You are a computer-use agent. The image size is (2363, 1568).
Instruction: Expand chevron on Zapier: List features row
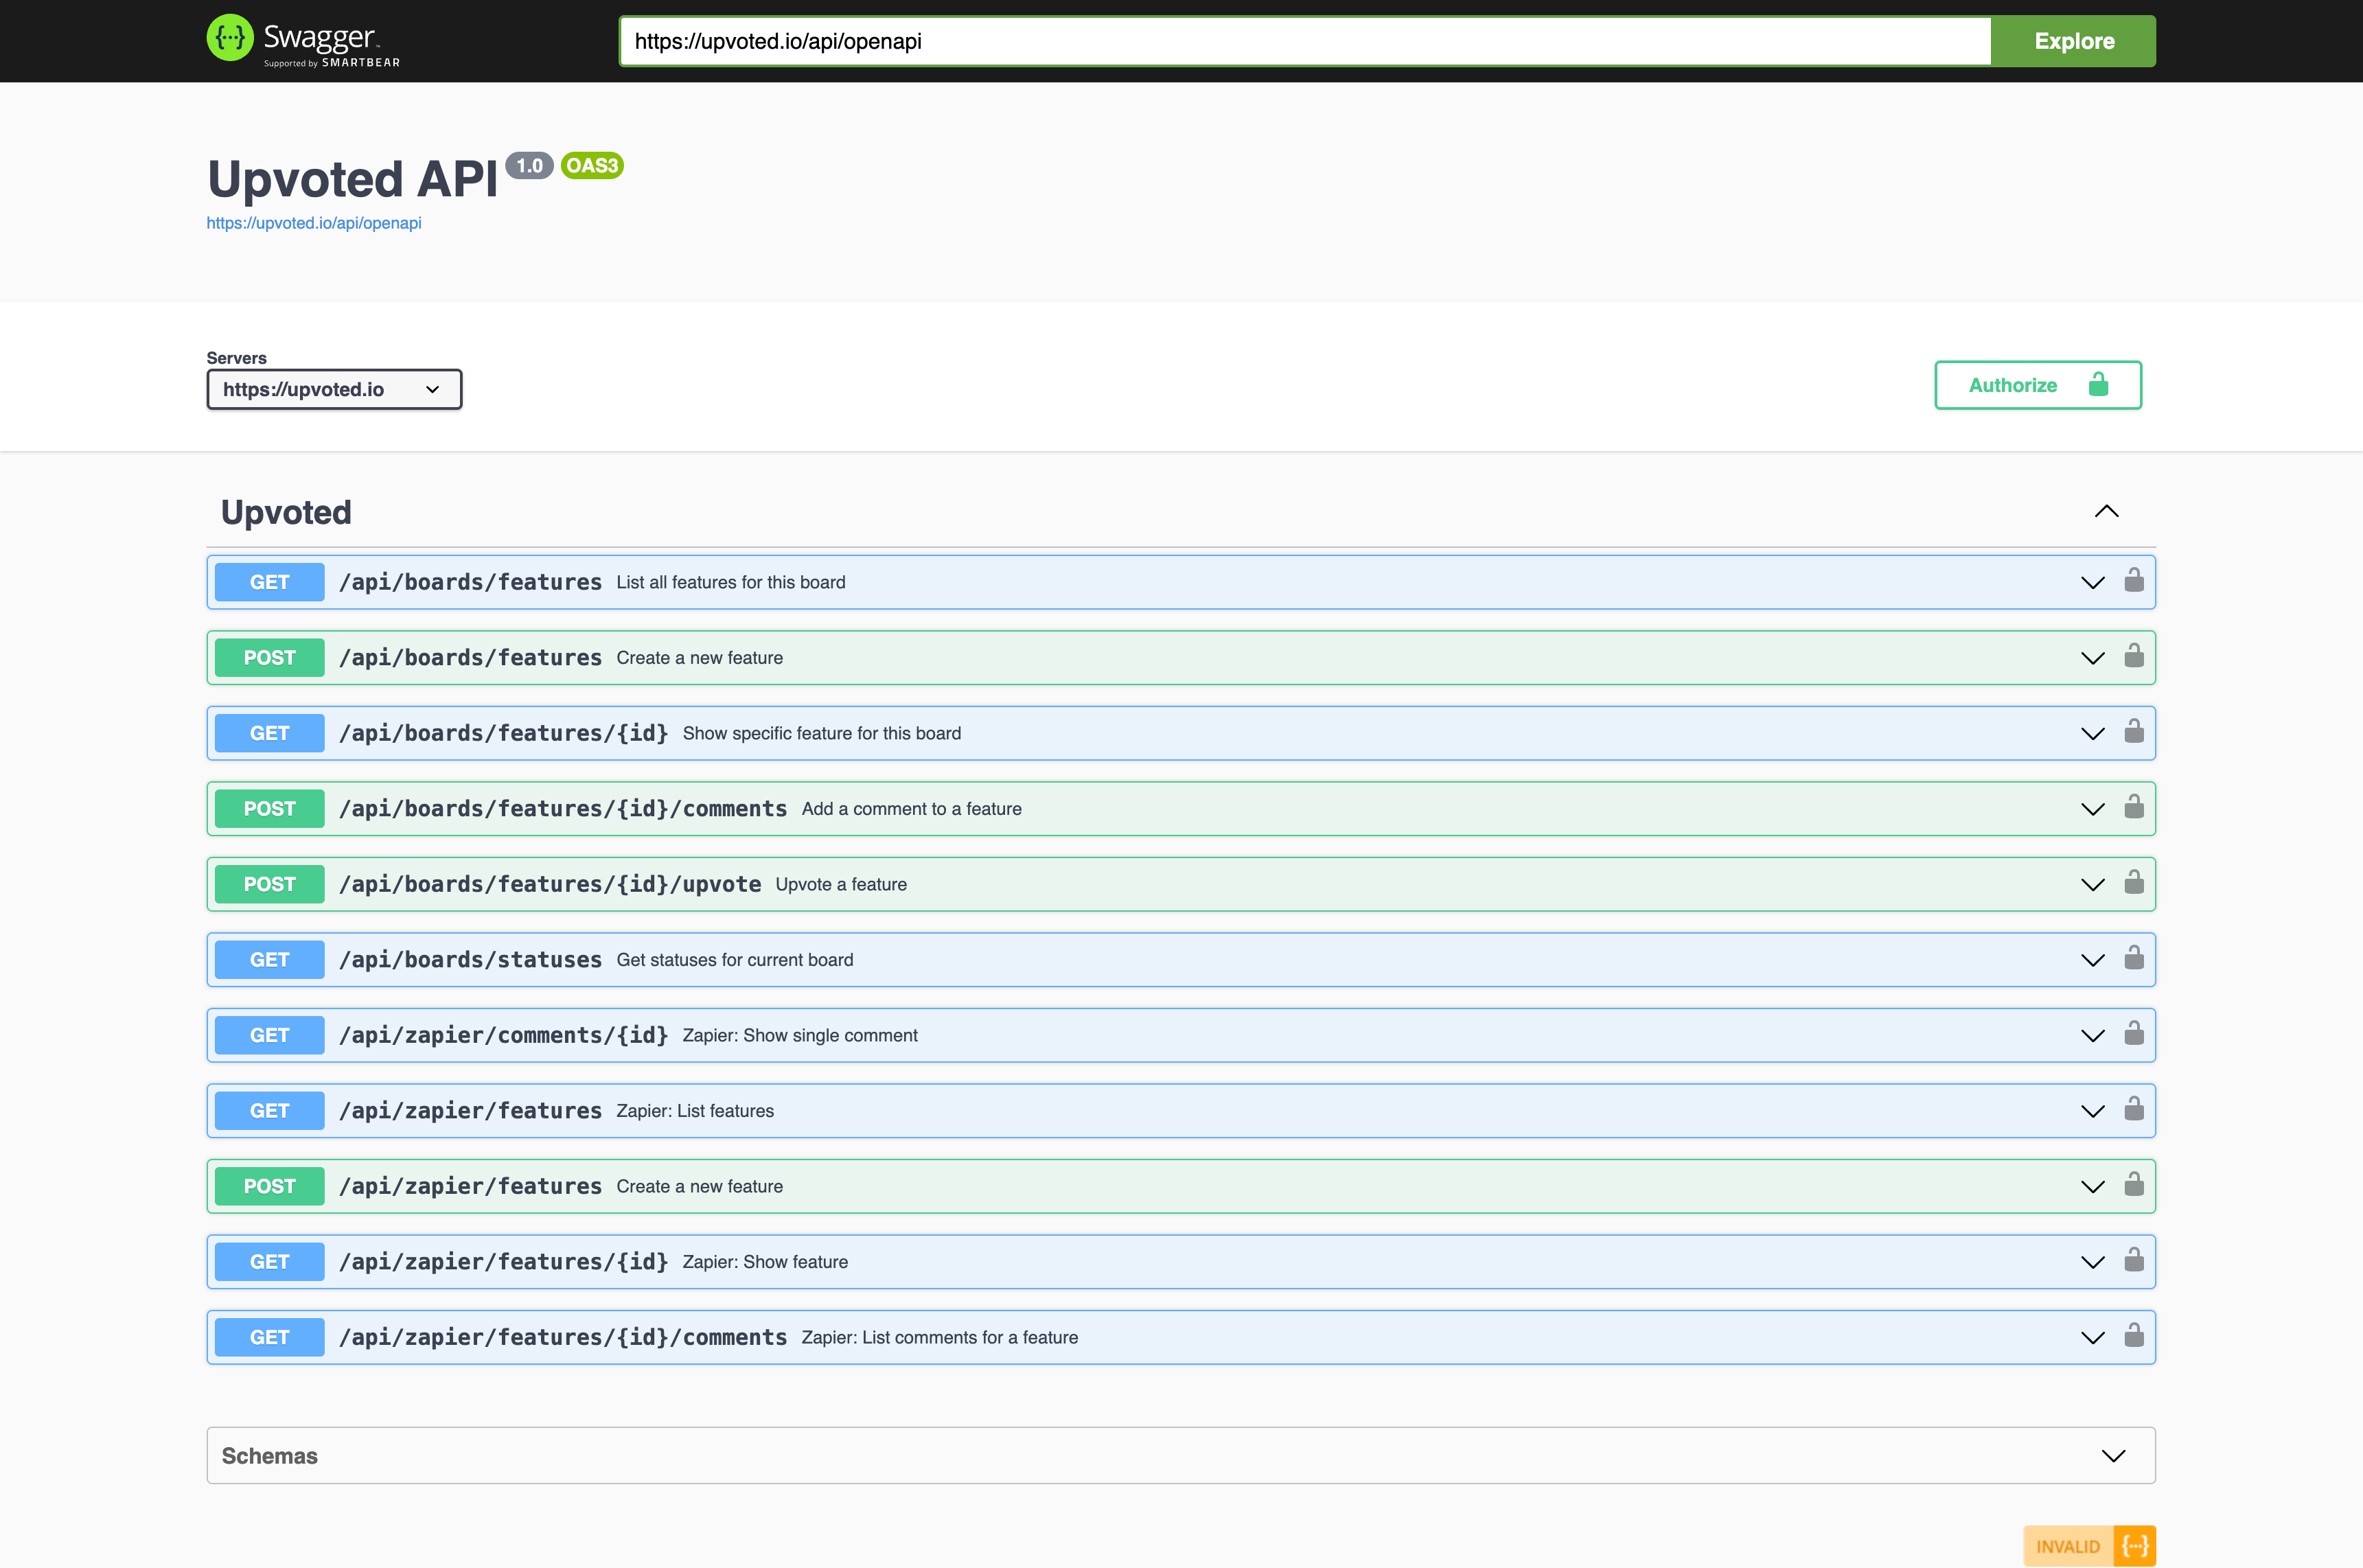tap(2092, 1111)
